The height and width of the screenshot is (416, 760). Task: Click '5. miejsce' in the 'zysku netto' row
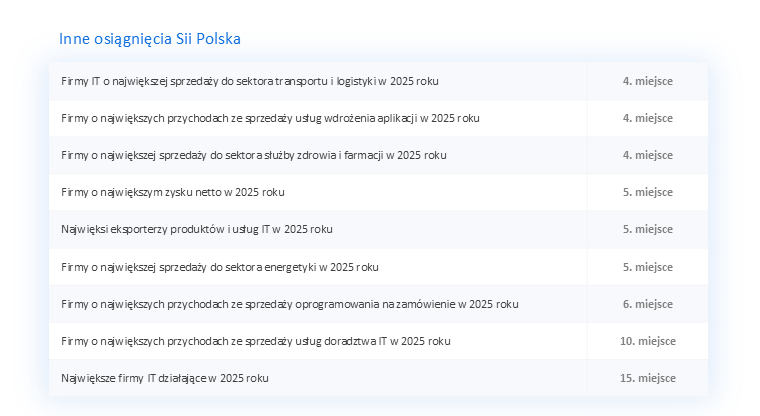(x=648, y=192)
